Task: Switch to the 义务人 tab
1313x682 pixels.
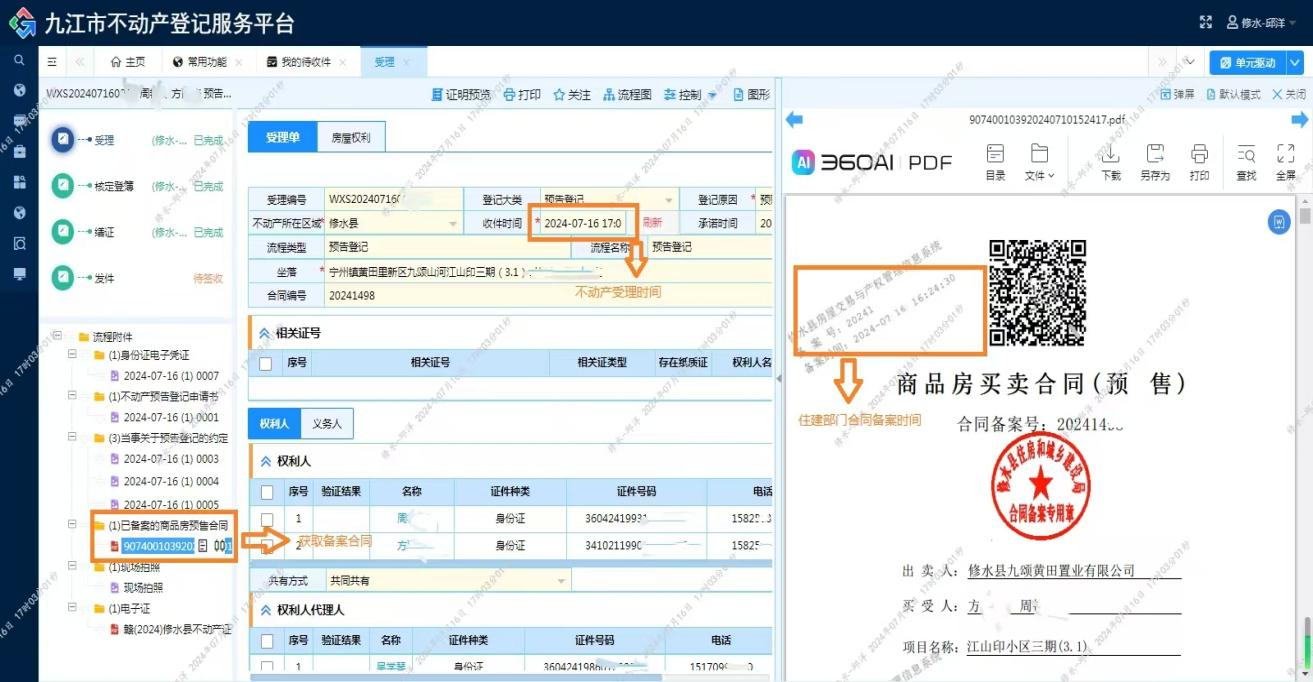Action: (x=327, y=424)
